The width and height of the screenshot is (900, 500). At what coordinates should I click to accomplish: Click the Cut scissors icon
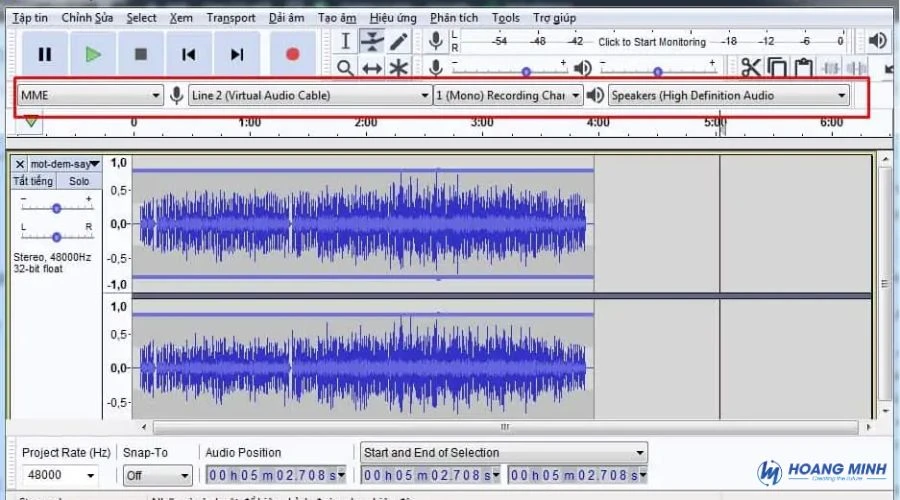750,68
